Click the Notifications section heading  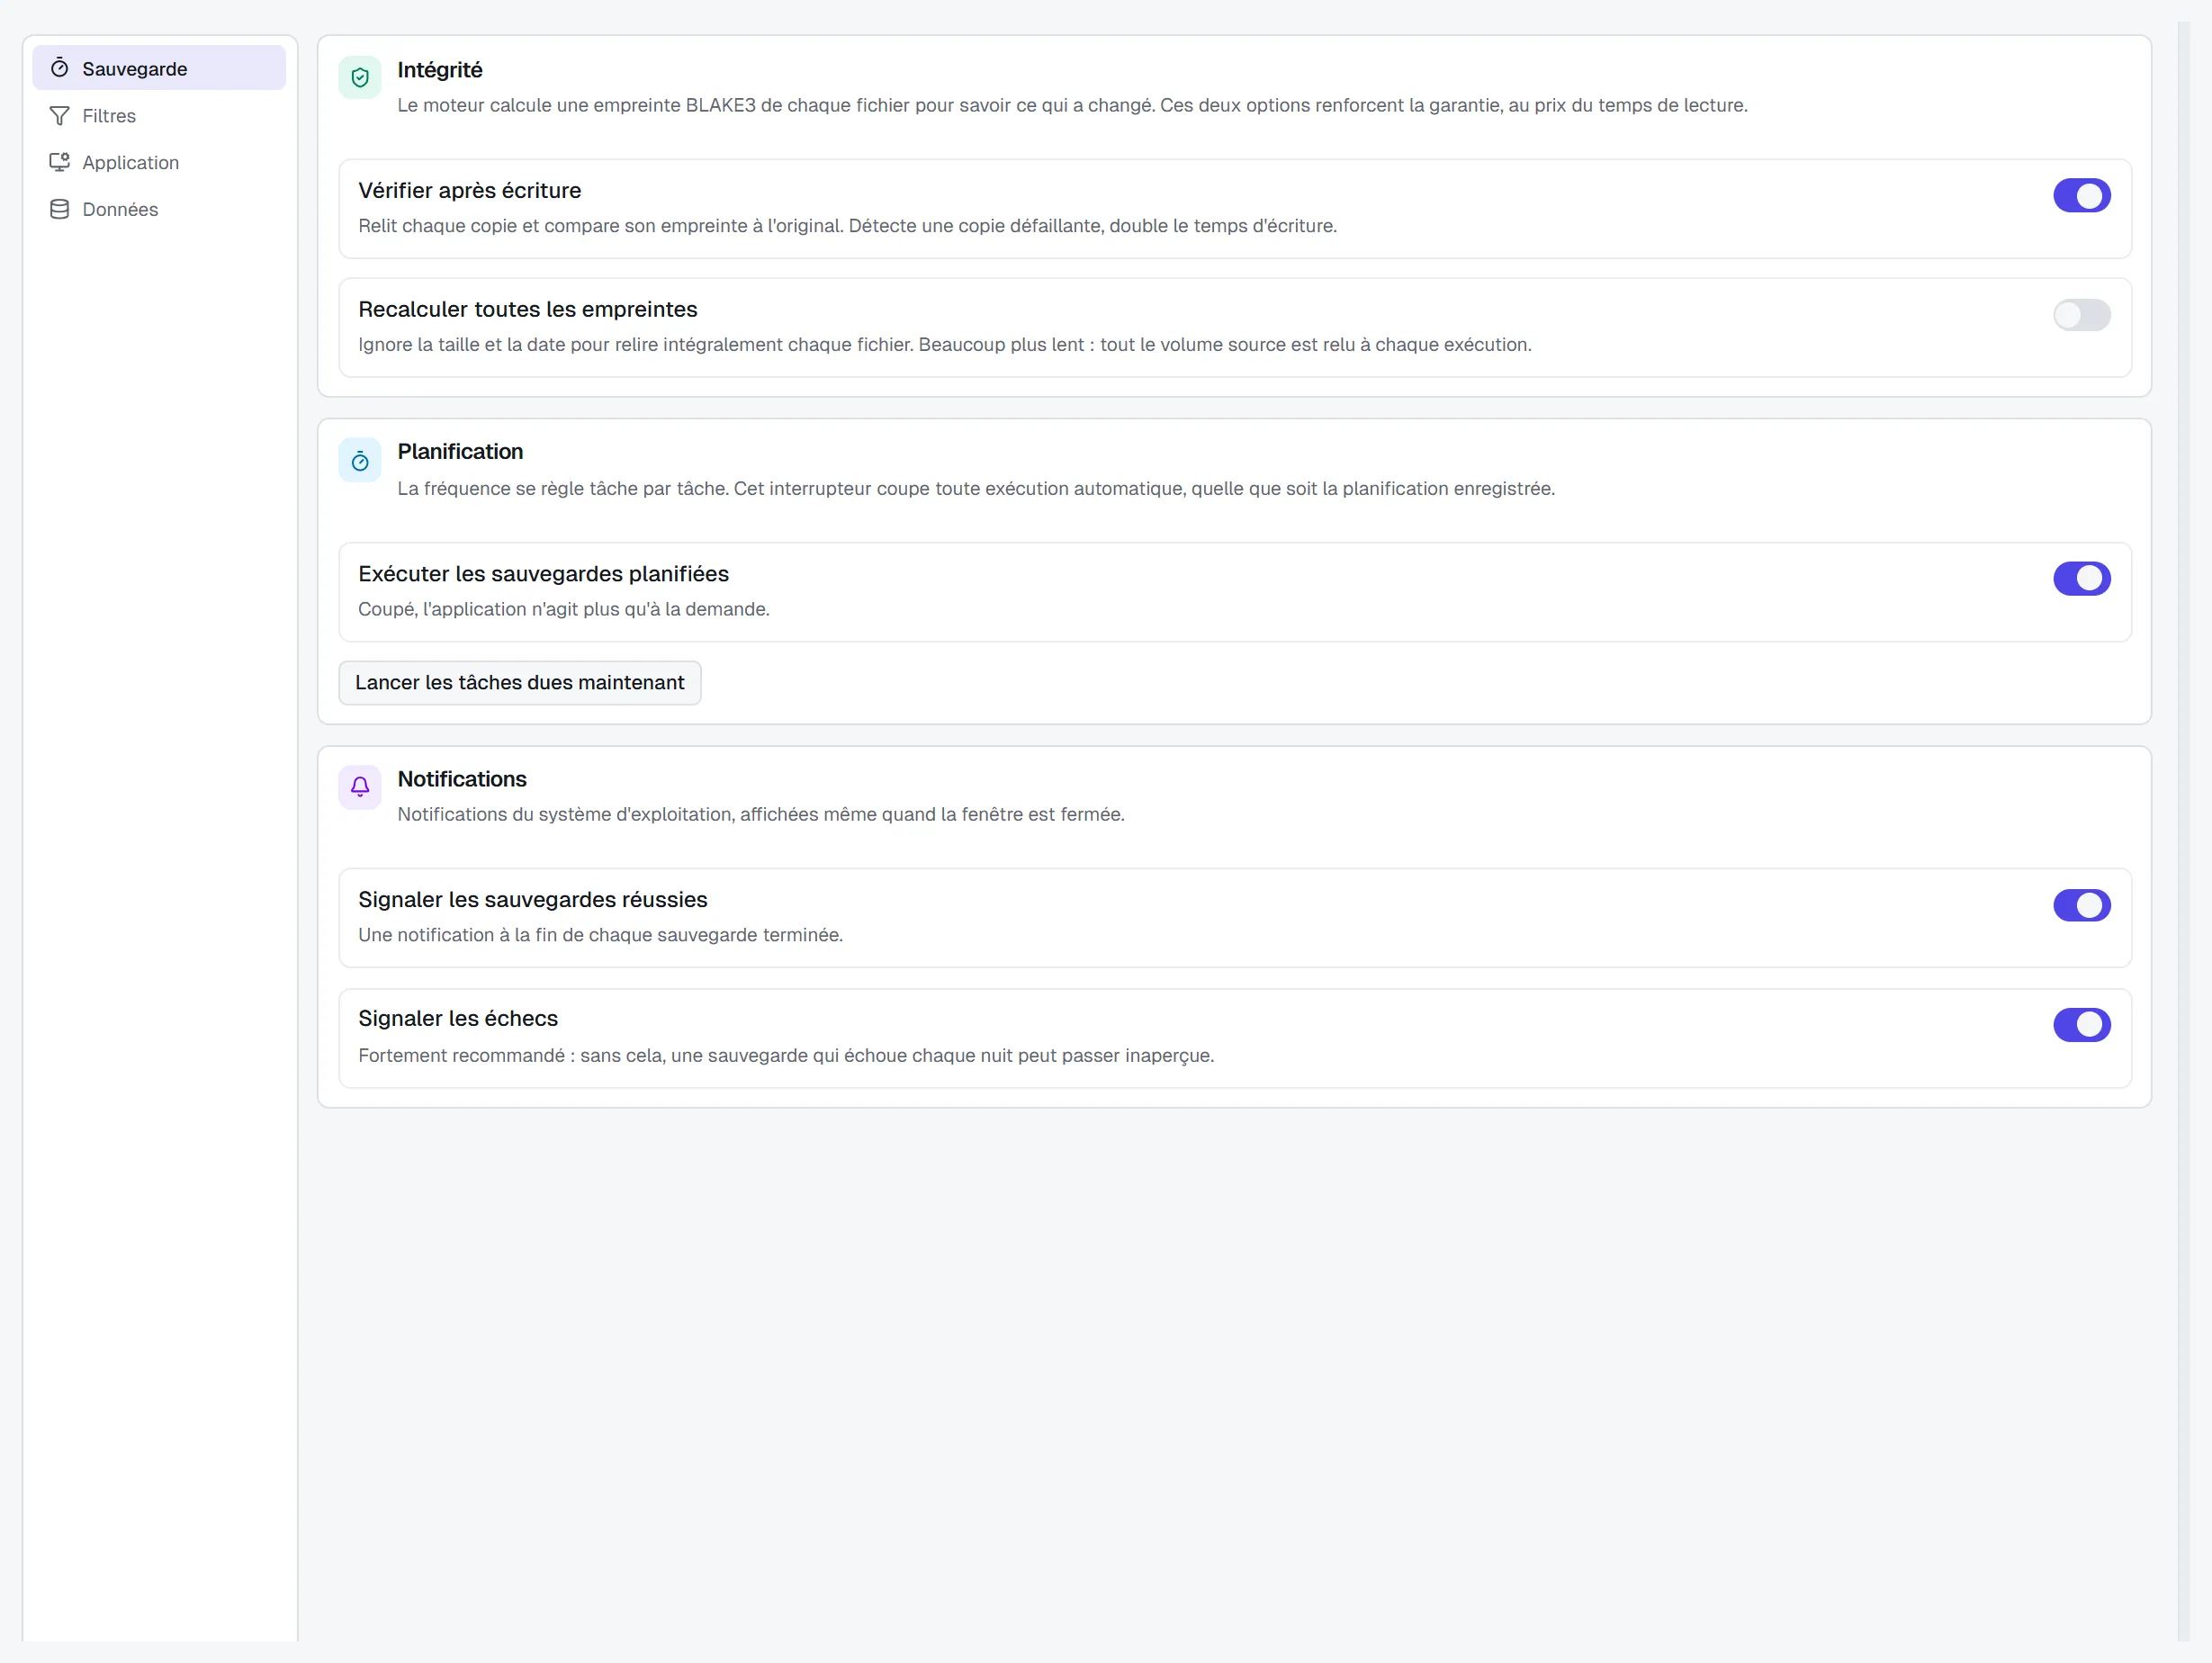(x=462, y=779)
